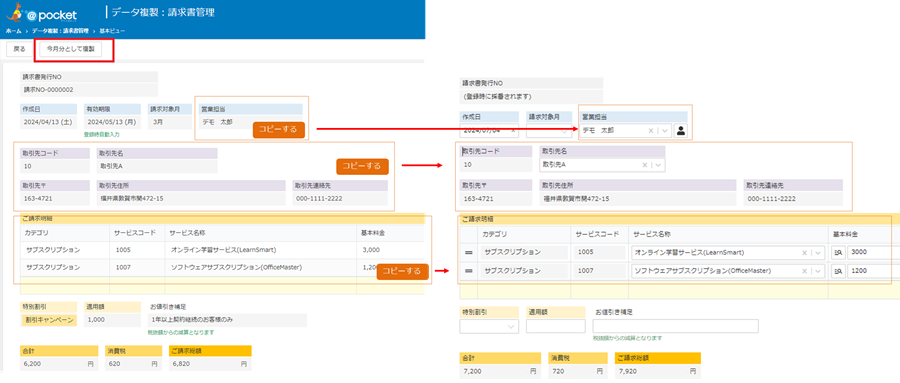Click the row handle for service code 1005

click(x=468, y=252)
